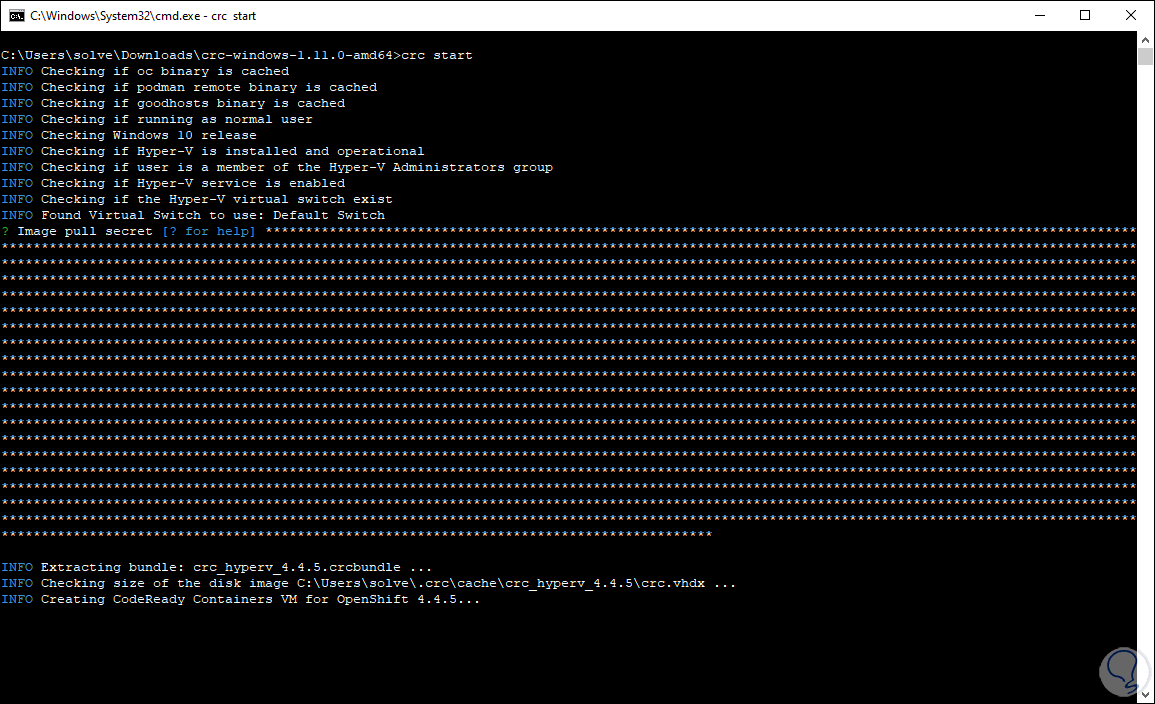Click the 'Image pull secret' prompt
Screen dimensions: 1155x704
coord(85,231)
